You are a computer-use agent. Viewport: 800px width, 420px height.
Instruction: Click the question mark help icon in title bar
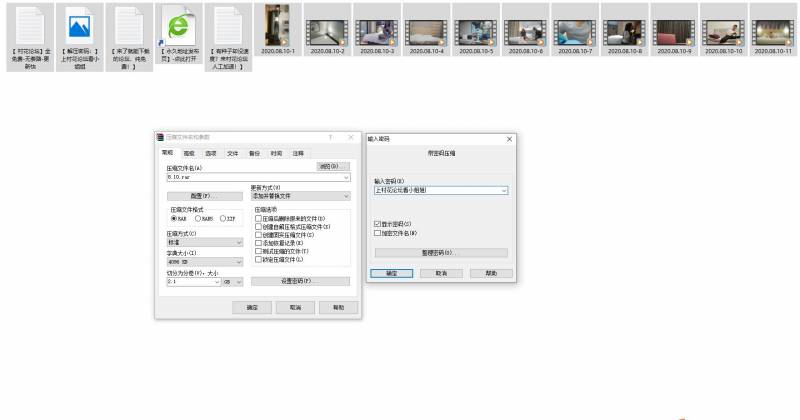point(330,137)
